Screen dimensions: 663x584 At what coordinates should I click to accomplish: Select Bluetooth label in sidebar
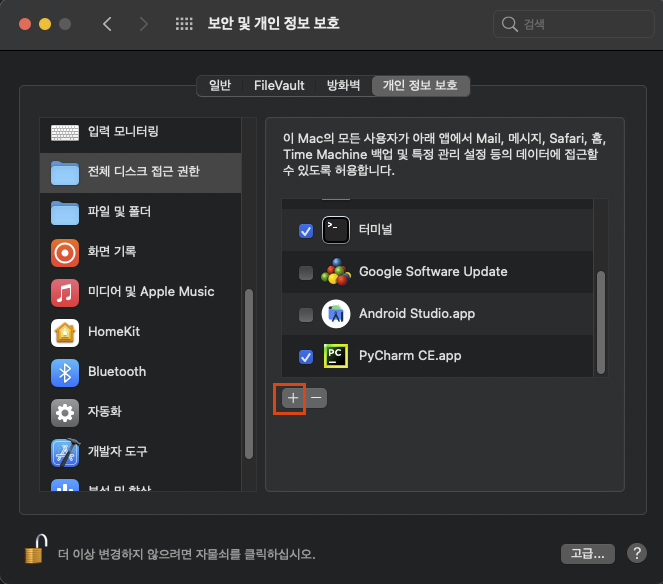(x=117, y=372)
